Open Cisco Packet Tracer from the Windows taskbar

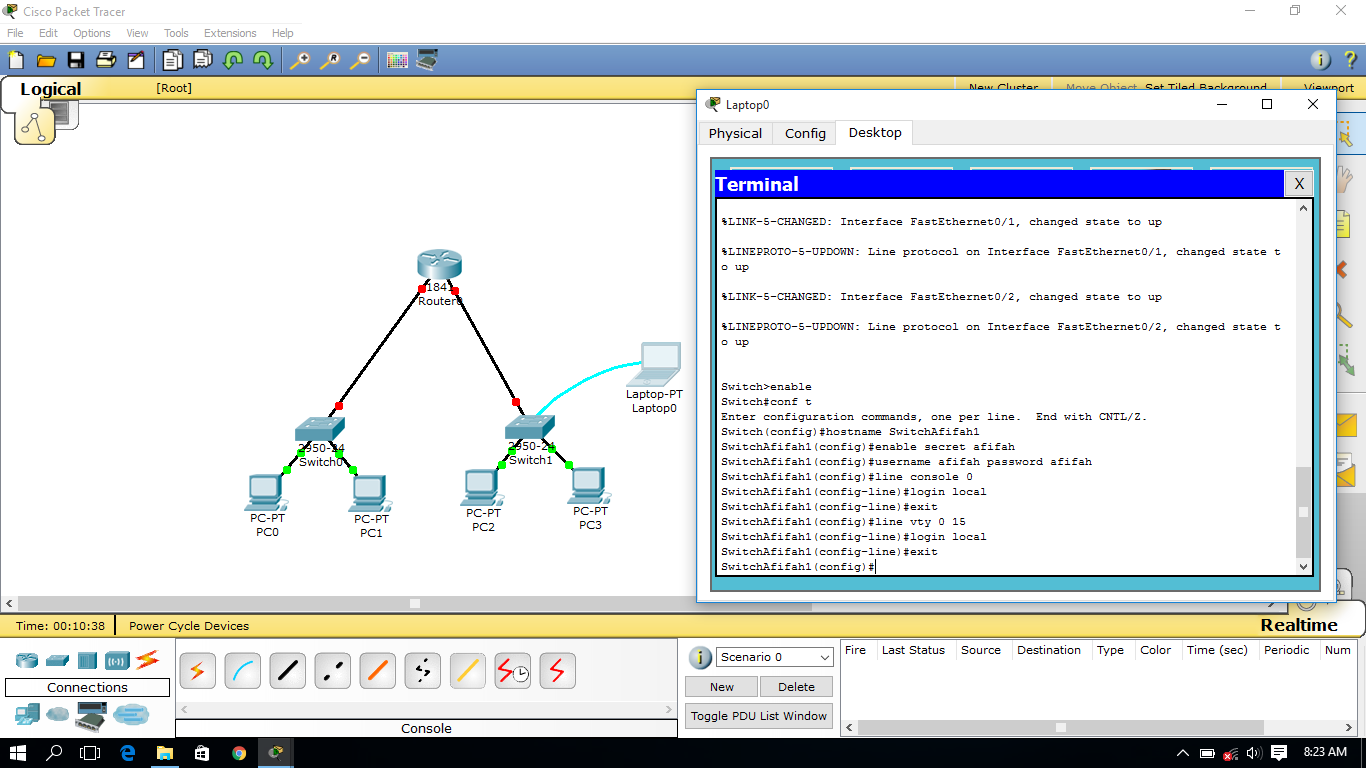point(275,755)
